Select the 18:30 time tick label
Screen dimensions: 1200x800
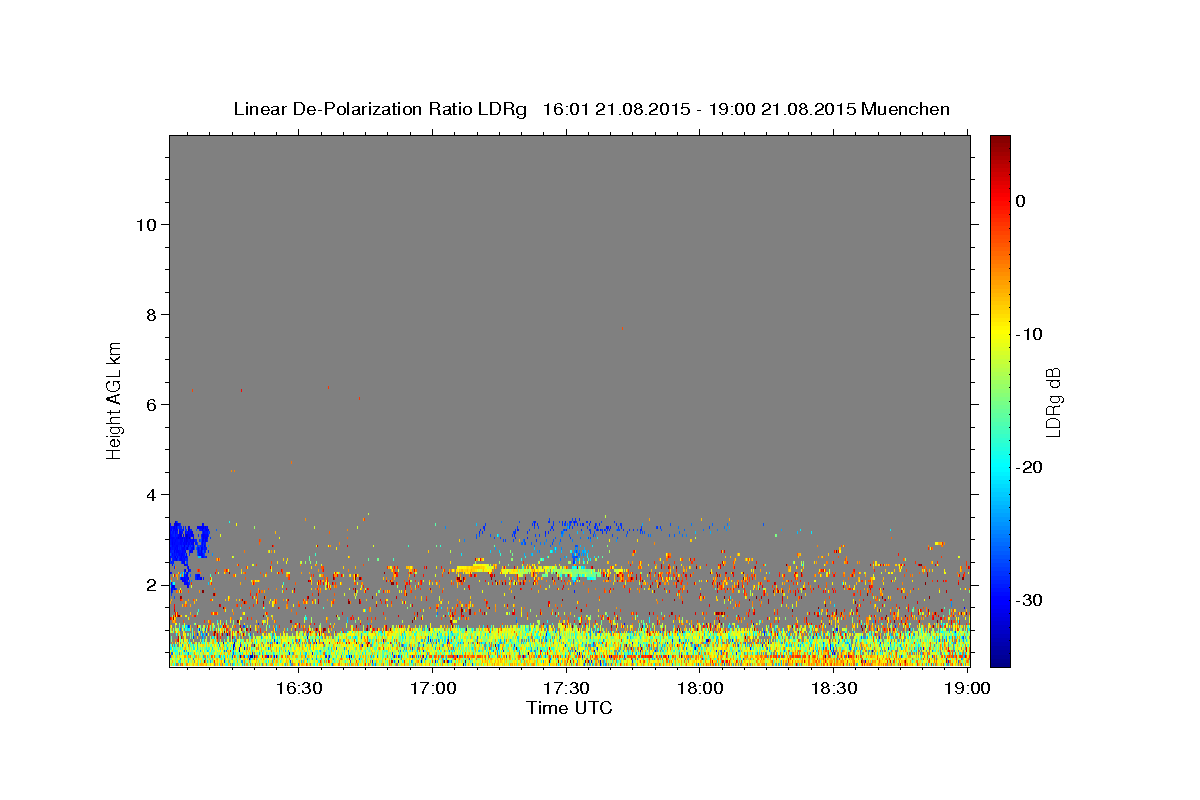833,688
